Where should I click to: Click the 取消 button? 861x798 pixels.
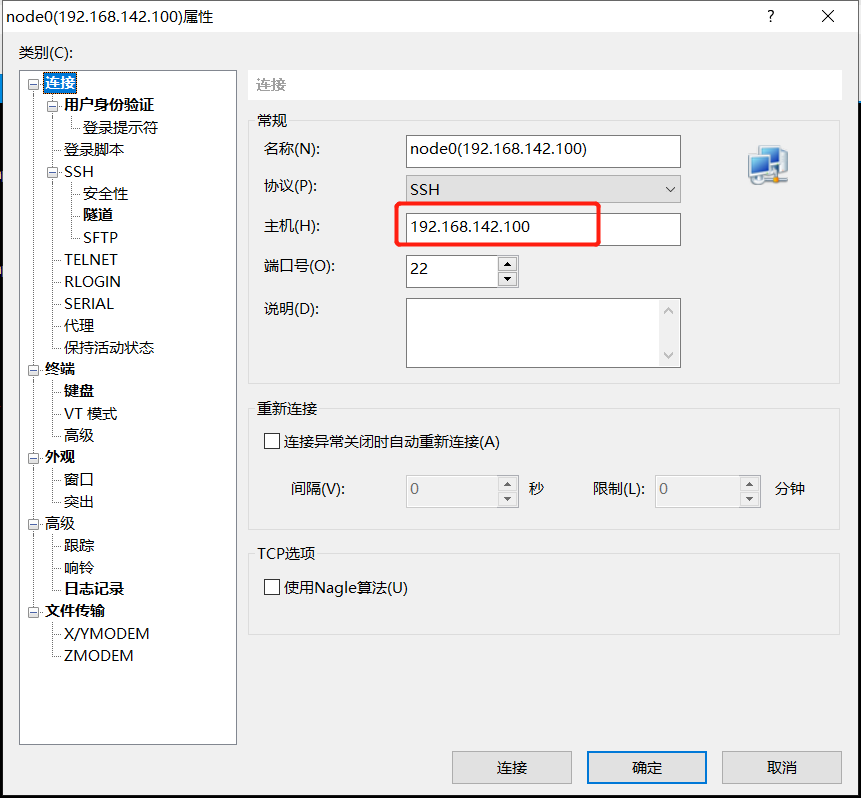[781, 767]
